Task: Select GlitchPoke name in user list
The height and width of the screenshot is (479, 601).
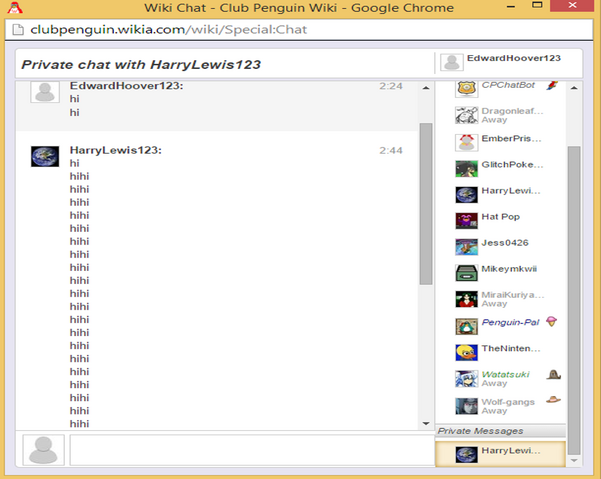Action: tap(512, 165)
